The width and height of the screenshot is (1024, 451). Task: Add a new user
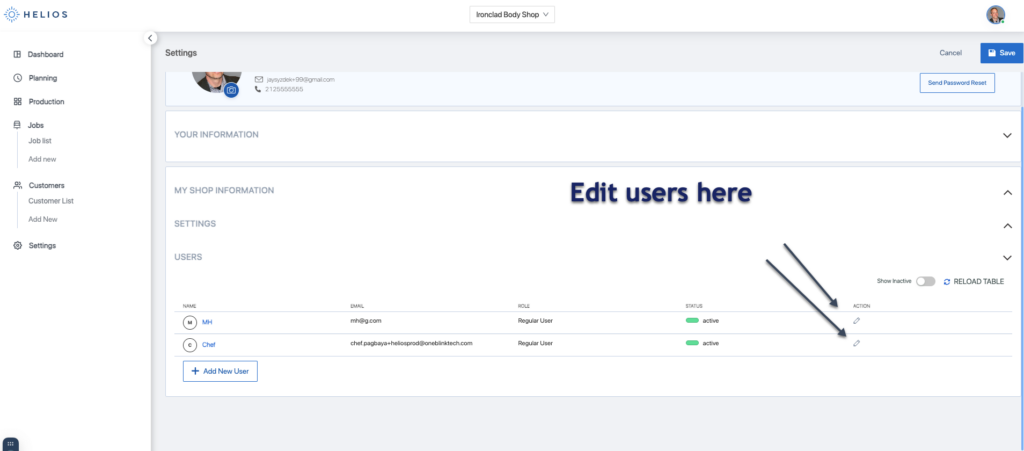pos(220,371)
